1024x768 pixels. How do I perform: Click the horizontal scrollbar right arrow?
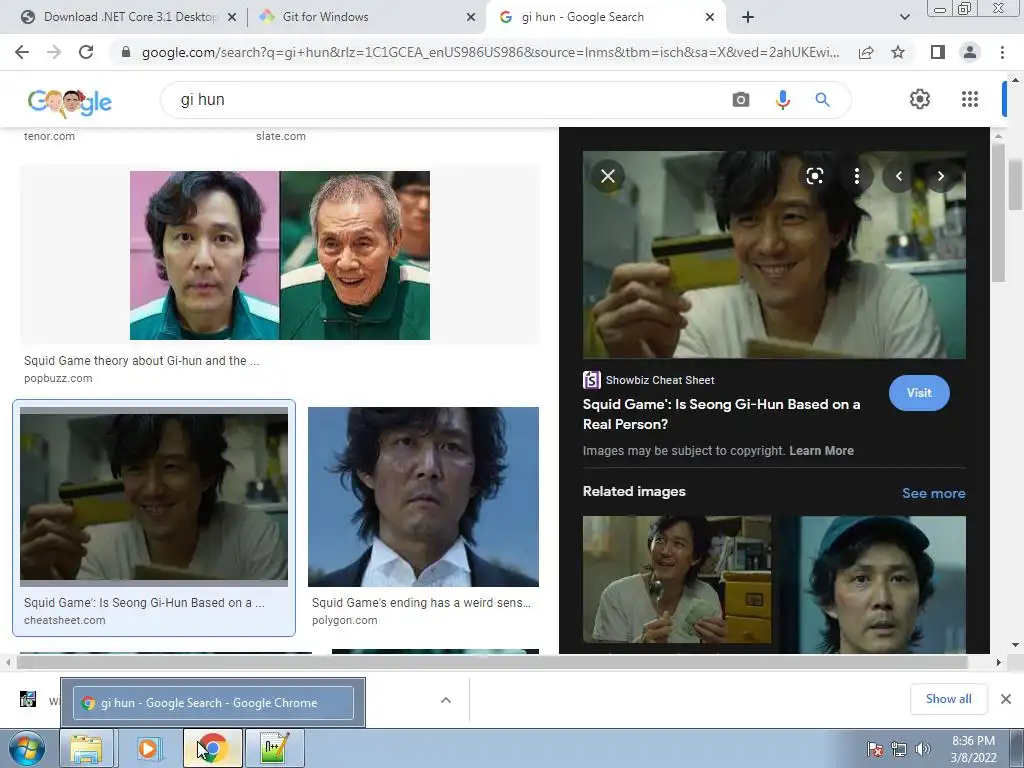coord(998,662)
